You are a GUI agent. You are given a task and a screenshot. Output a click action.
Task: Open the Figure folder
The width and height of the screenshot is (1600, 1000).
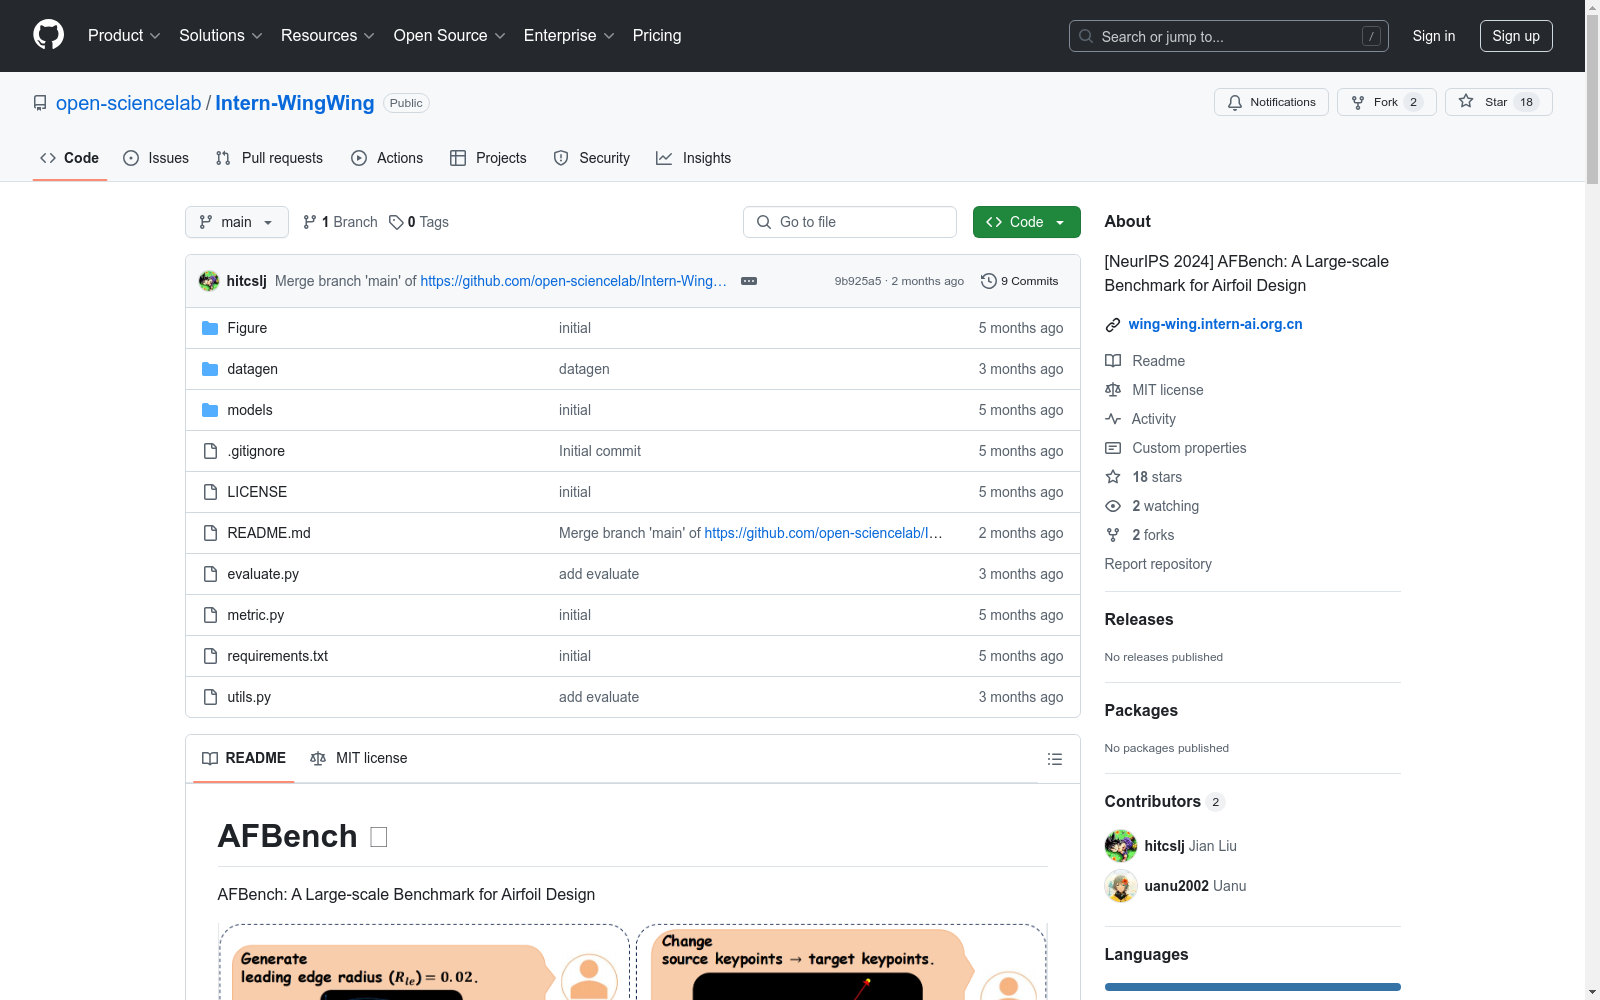click(x=247, y=328)
